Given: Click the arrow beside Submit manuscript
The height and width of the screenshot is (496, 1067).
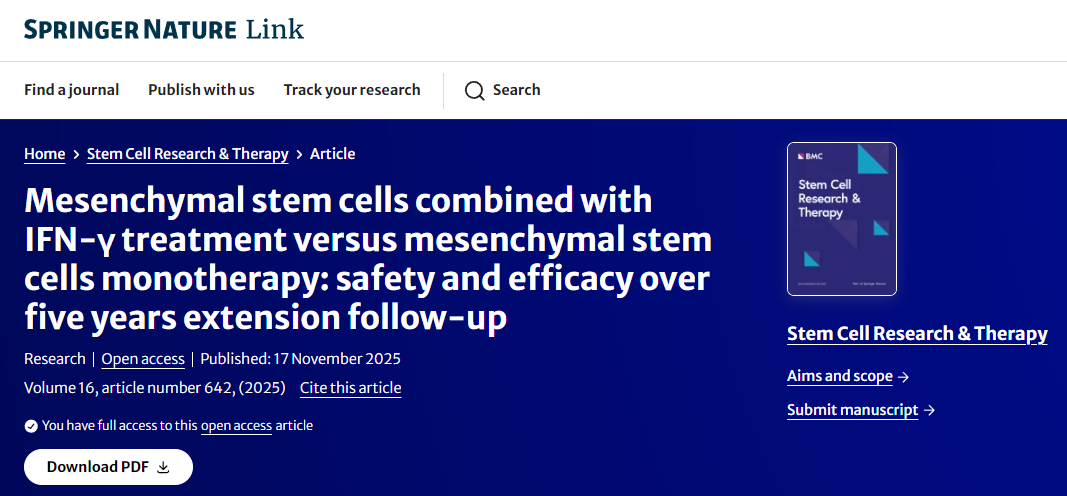Looking at the screenshot, I should (x=929, y=410).
